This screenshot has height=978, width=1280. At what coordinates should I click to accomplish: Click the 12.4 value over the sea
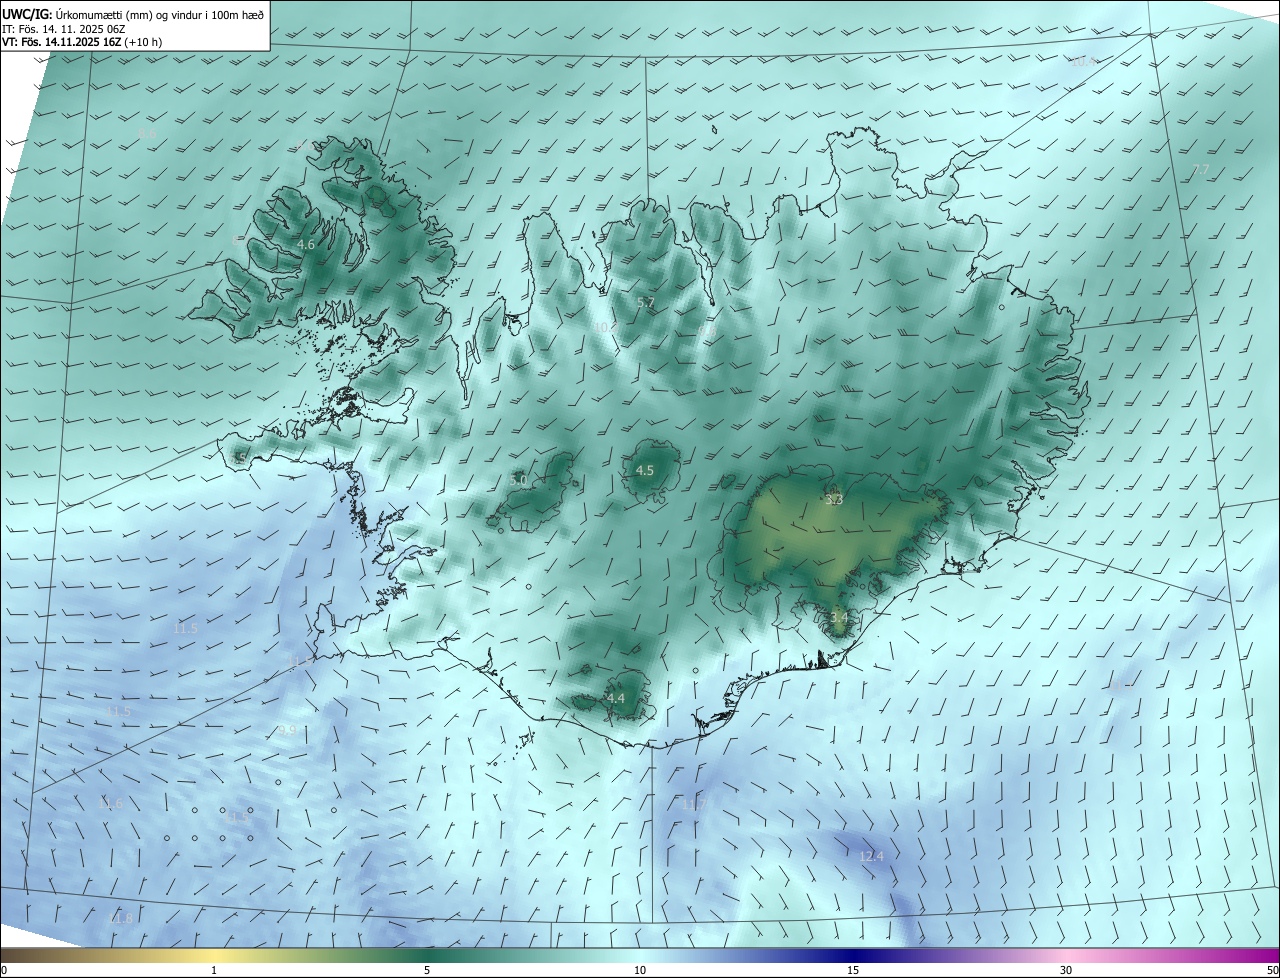[872, 856]
